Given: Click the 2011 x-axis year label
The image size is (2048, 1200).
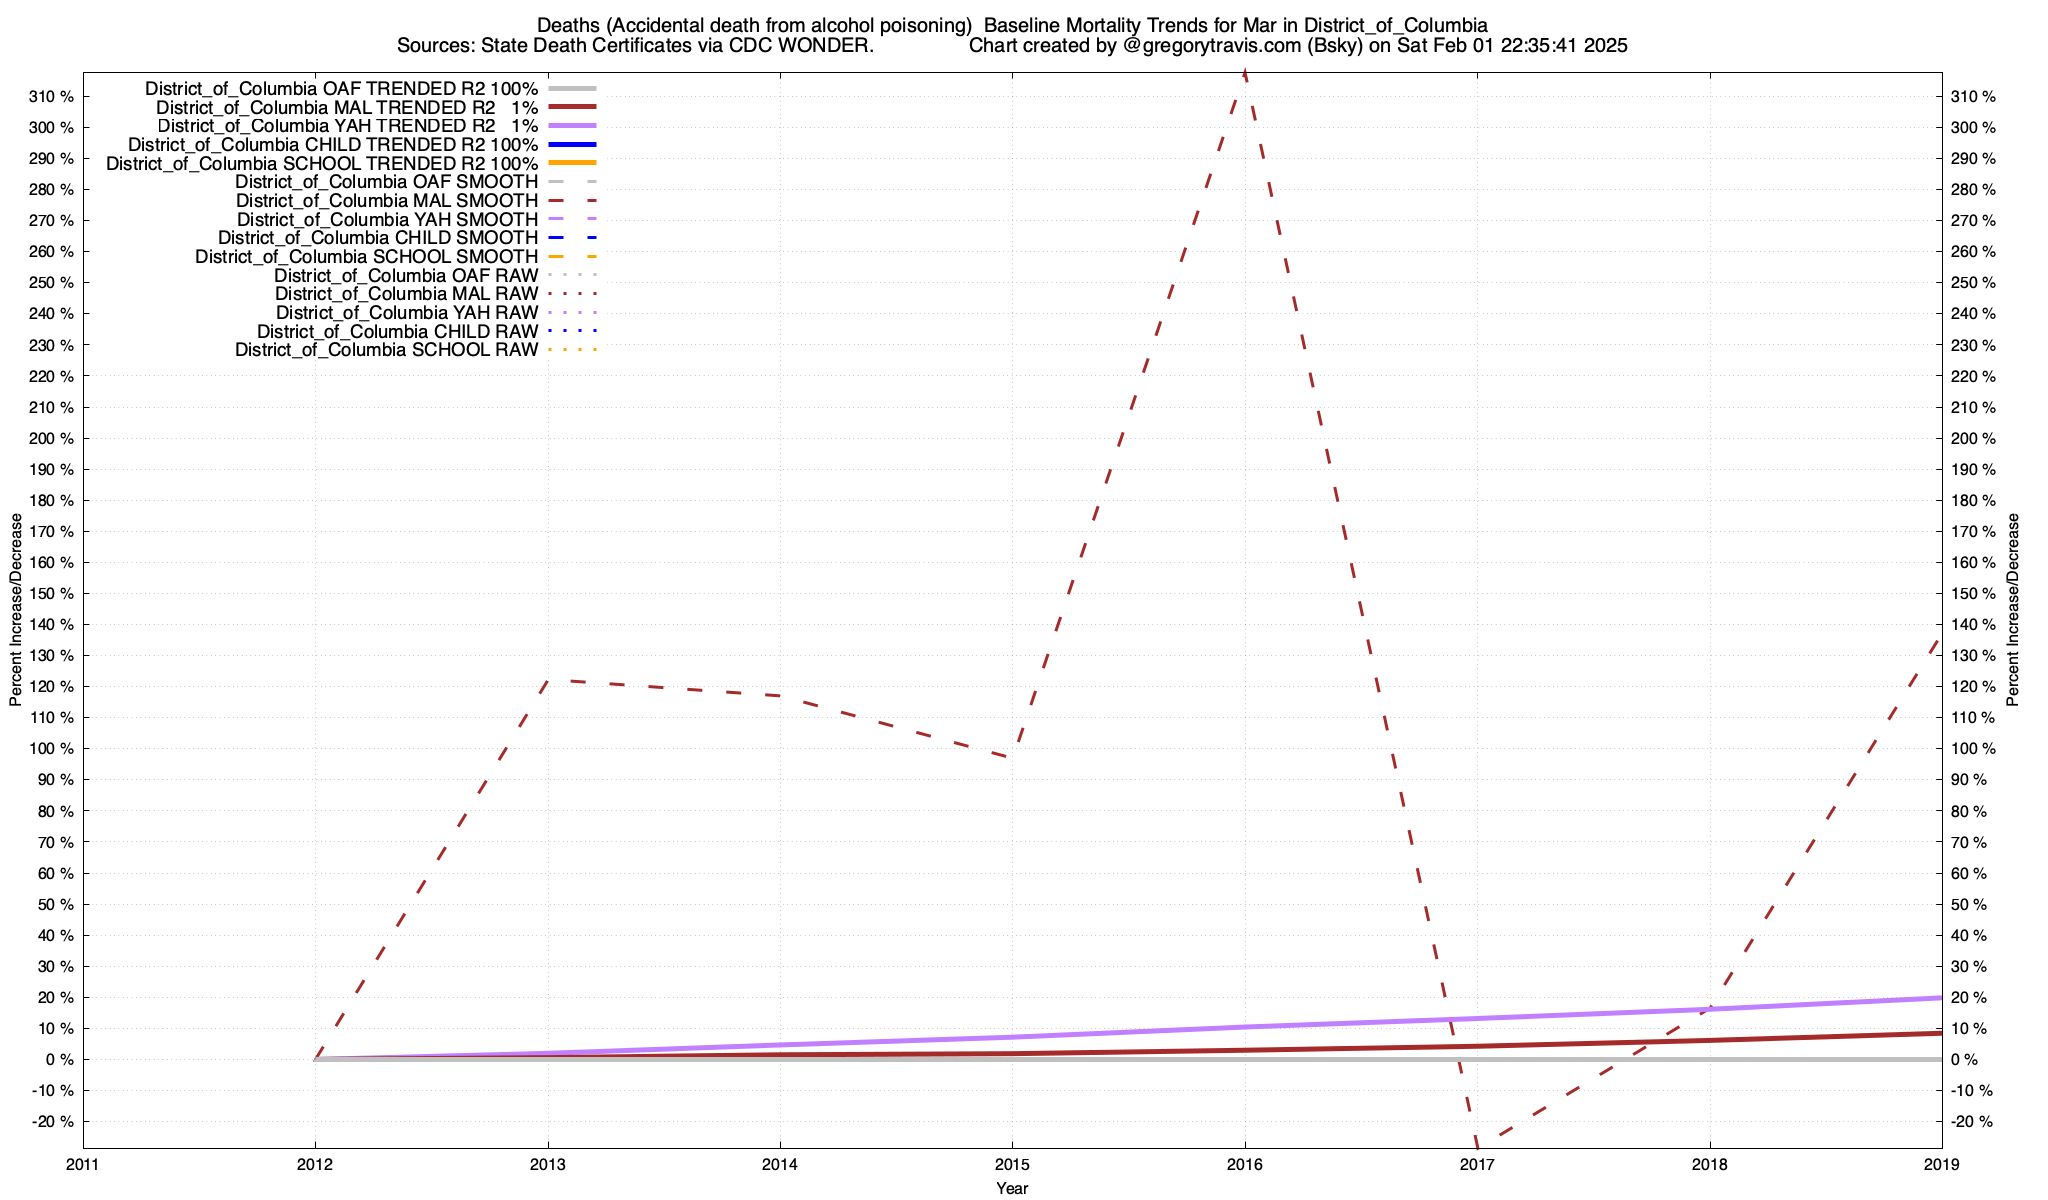Looking at the screenshot, I should 82,1165.
